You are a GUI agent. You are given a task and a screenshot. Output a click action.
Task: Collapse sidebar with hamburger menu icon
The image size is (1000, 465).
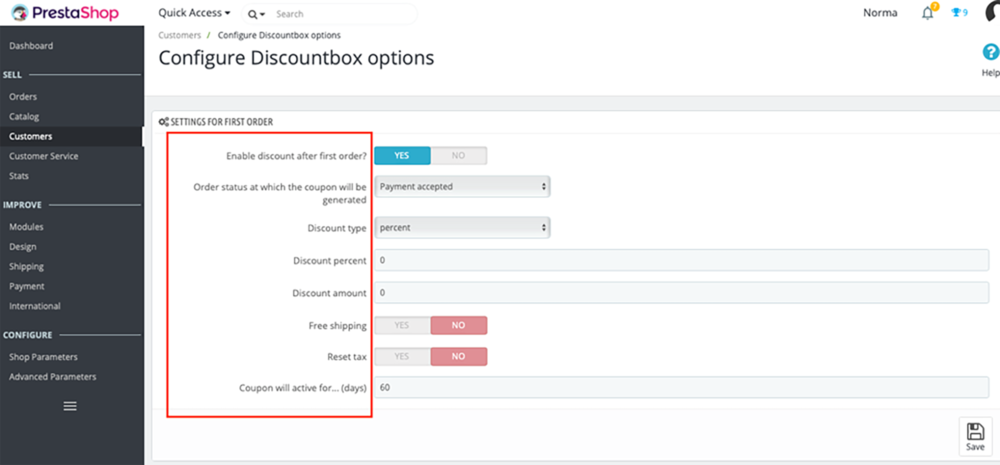tap(70, 406)
